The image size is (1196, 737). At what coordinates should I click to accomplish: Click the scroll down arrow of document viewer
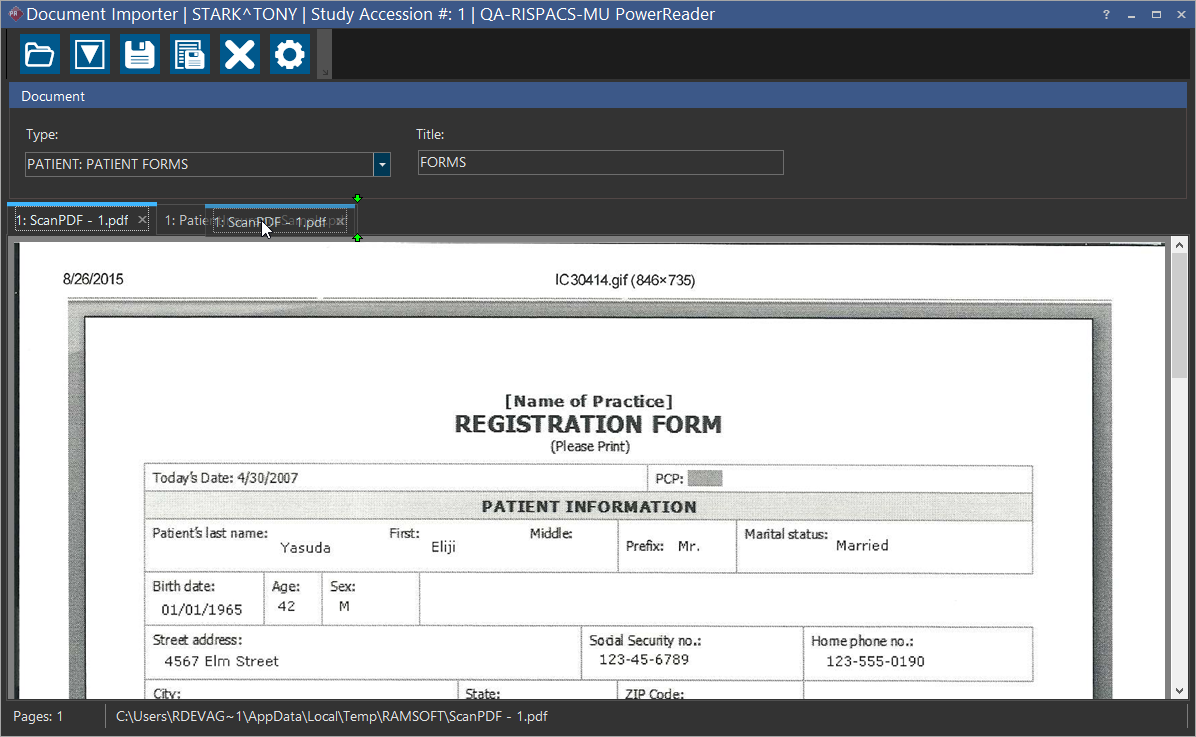click(1178, 690)
